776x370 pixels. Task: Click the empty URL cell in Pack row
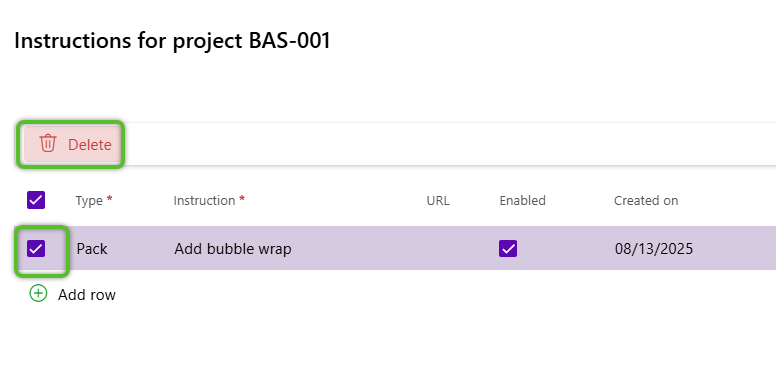(x=455, y=248)
